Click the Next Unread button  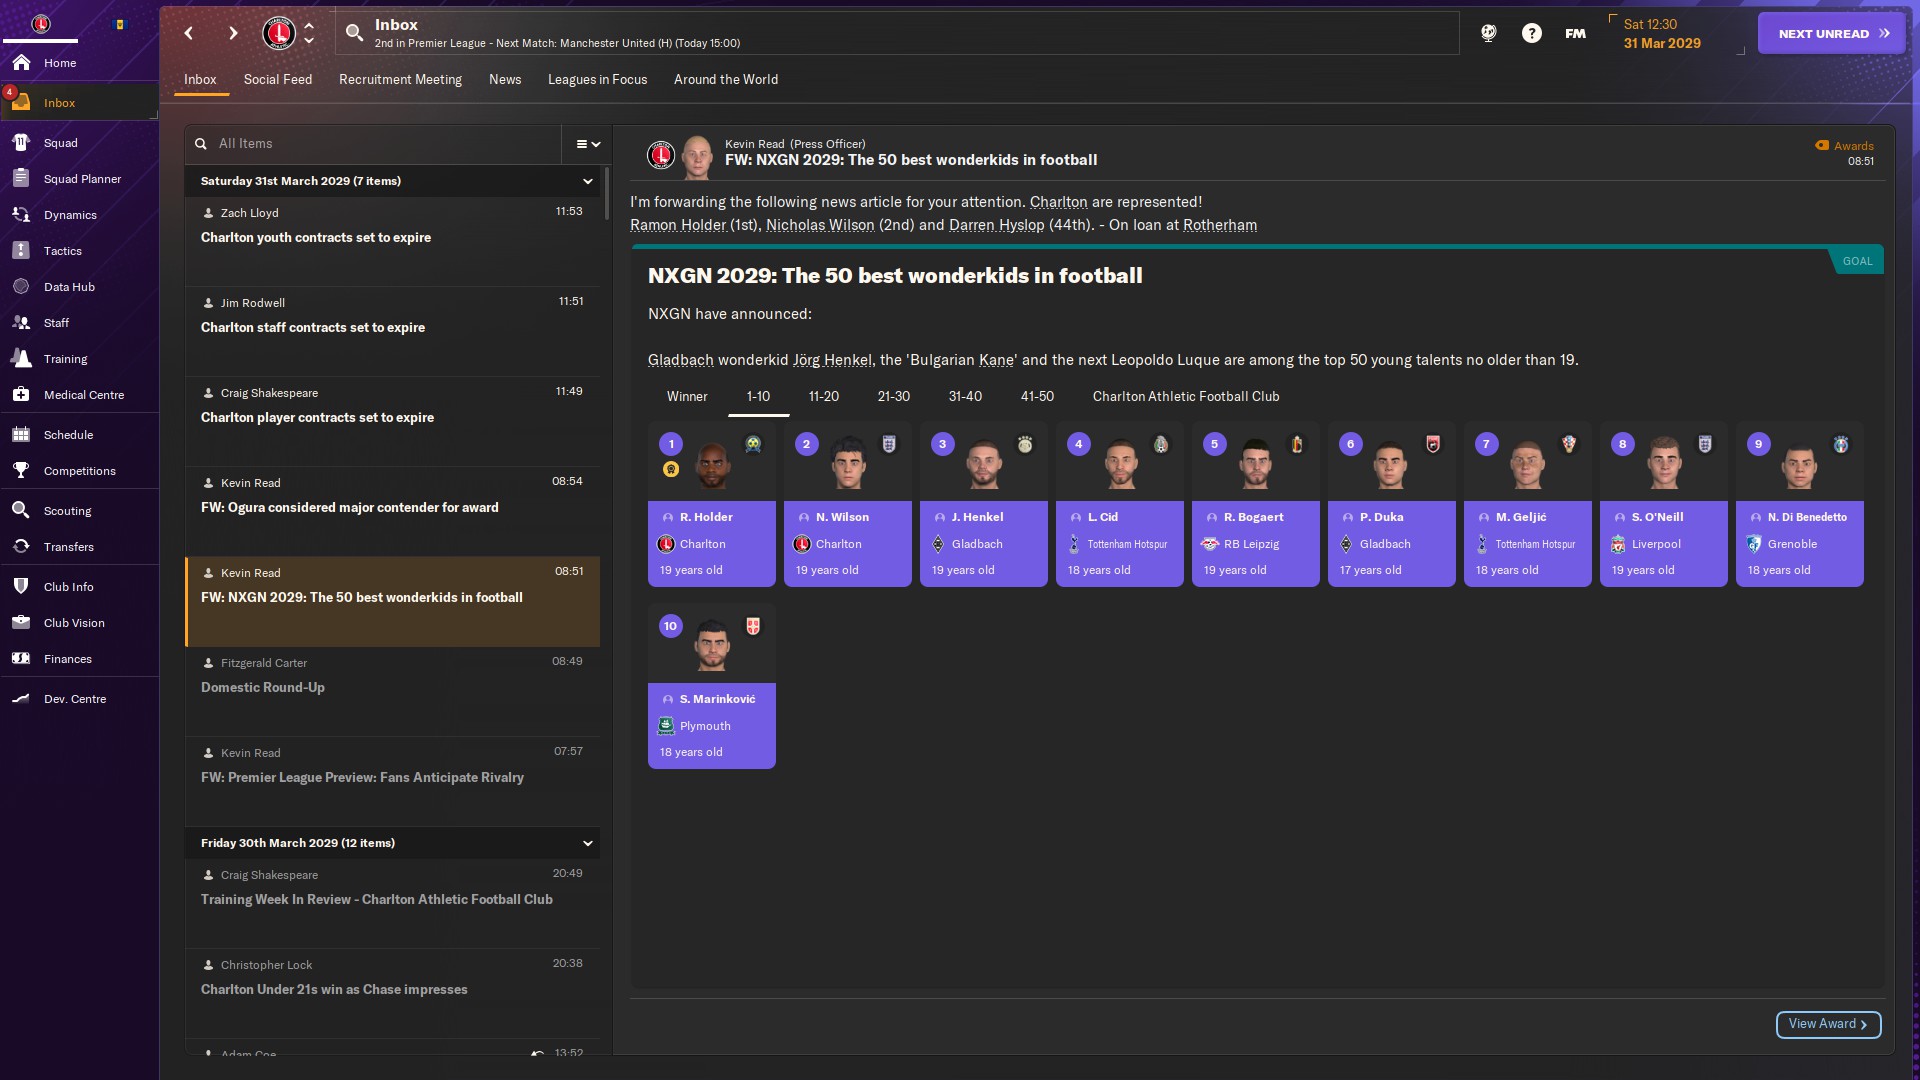(x=1832, y=33)
